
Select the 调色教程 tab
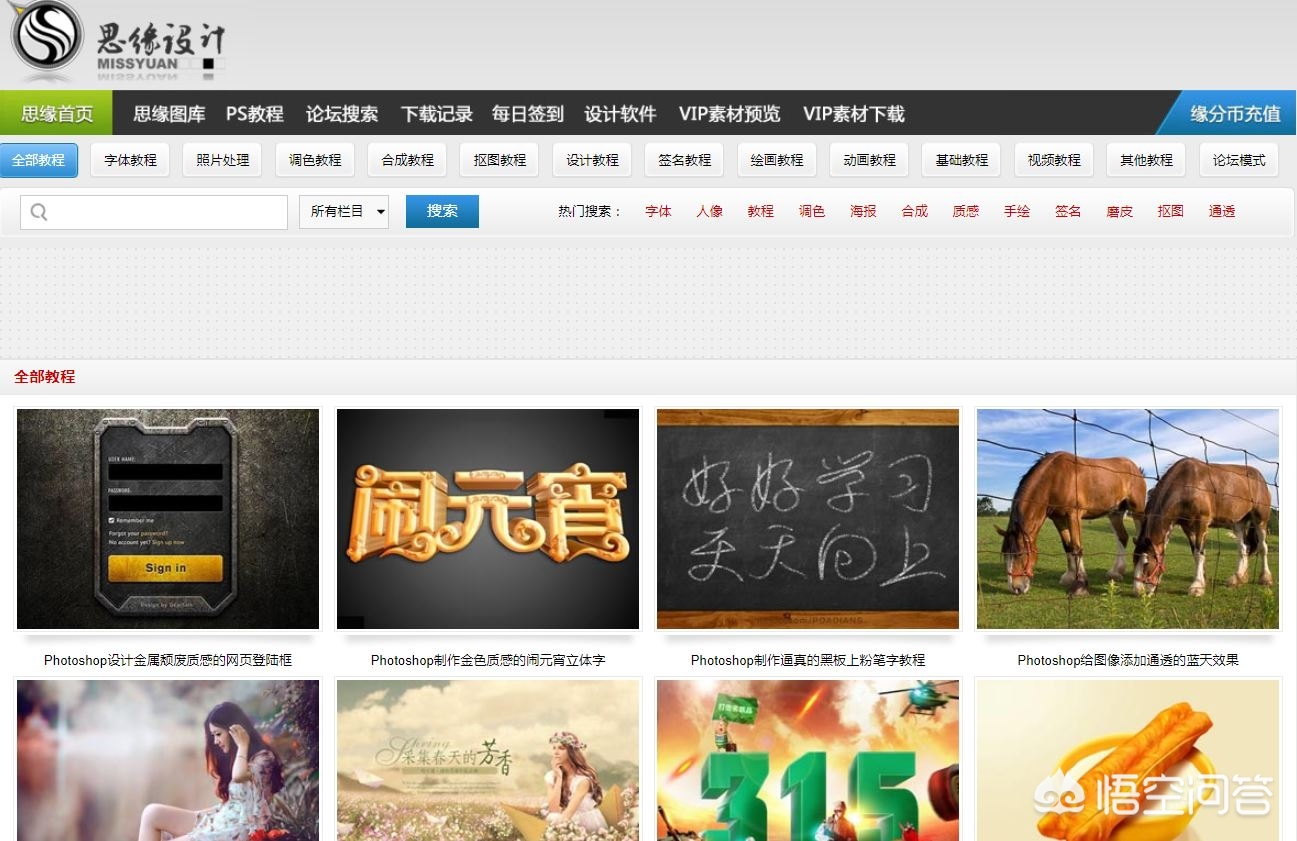coord(314,159)
